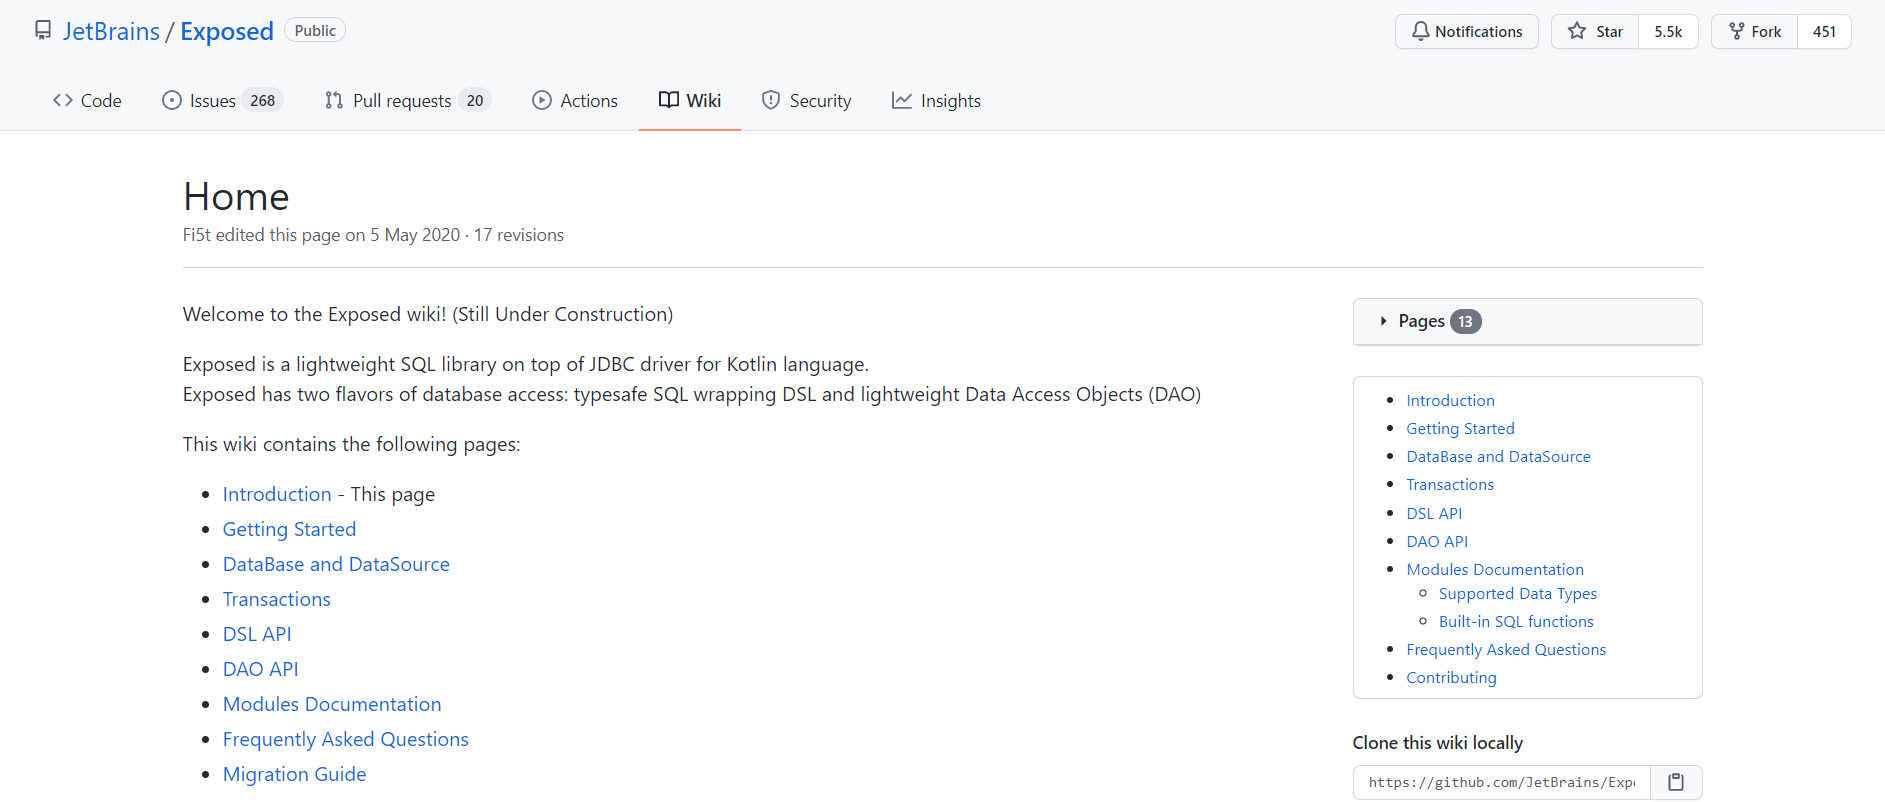Viewport: 1885px width, 802px height.
Task: Open the JetBrains organization link
Action: (111, 31)
